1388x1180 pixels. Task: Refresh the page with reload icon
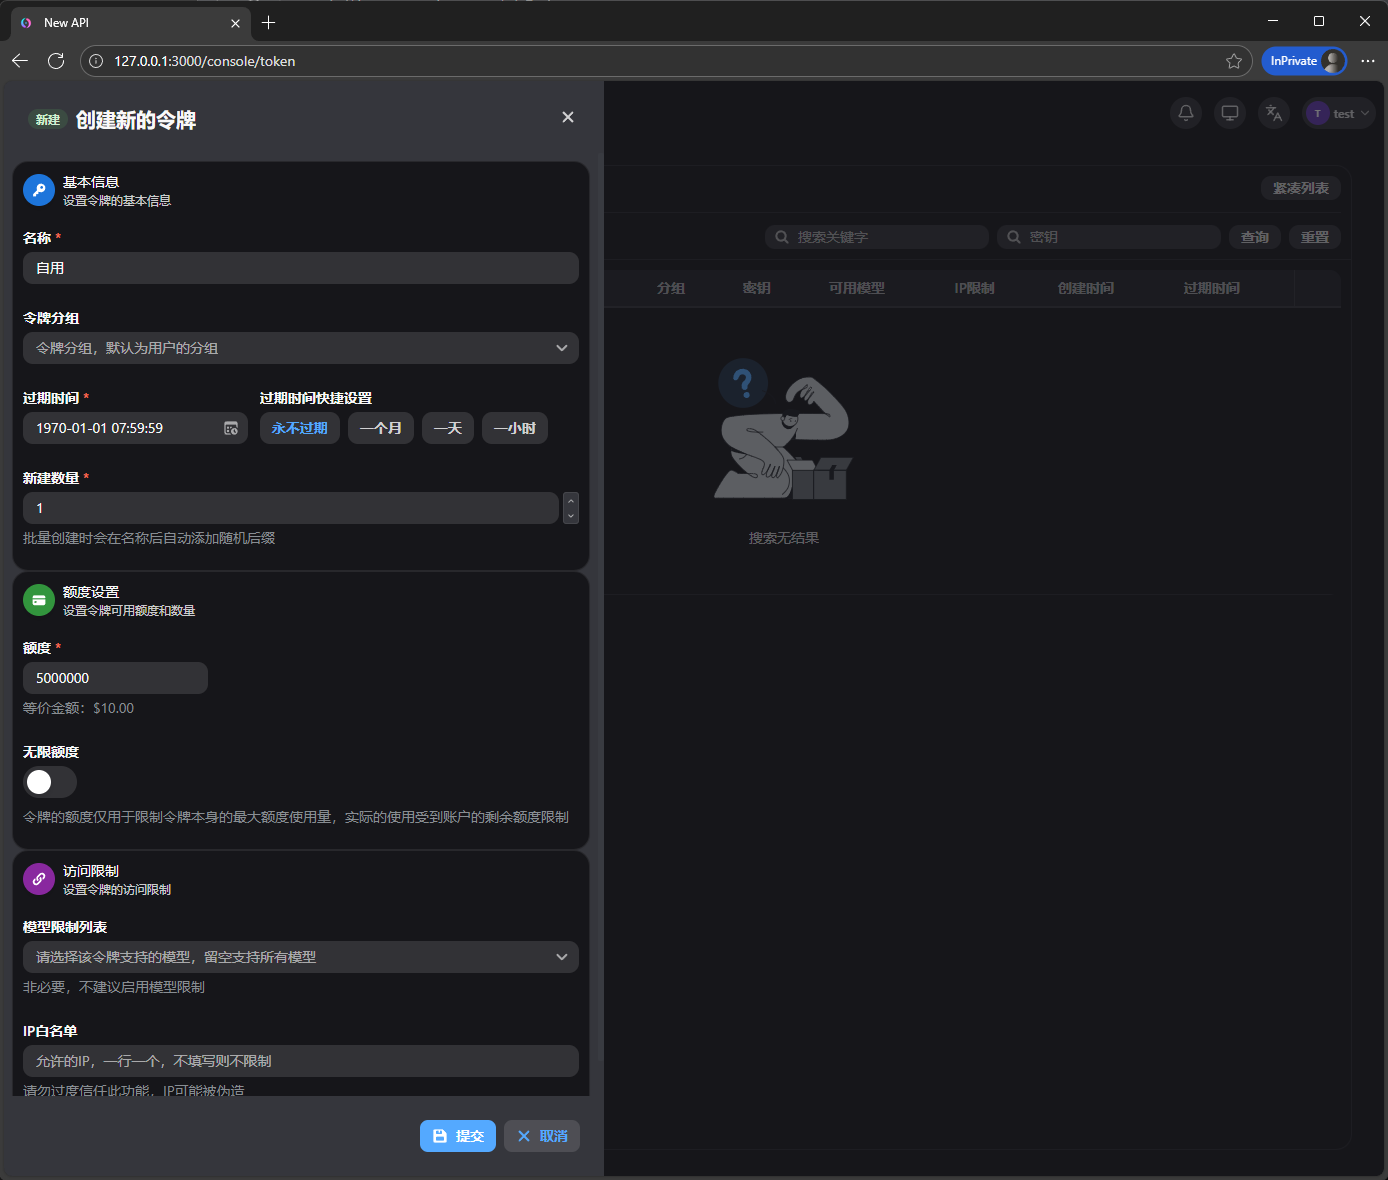pyautogui.click(x=56, y=61)
